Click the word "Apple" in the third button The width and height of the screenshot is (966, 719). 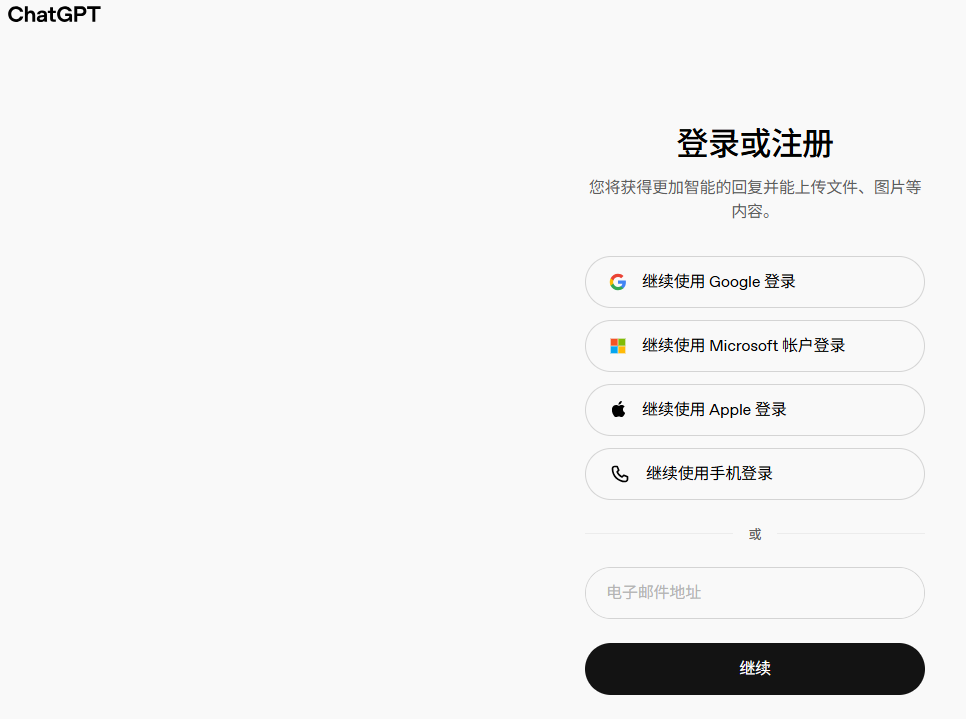(x=730, y=410)
